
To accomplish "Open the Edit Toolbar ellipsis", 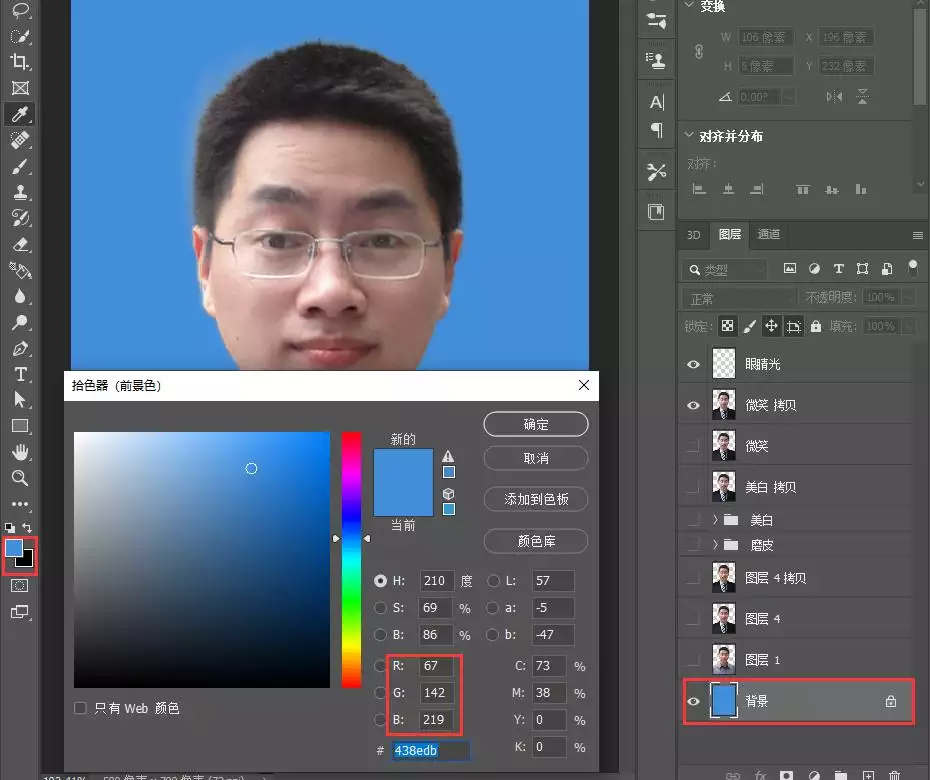I will pyautogui.click(x=20, y=504).
